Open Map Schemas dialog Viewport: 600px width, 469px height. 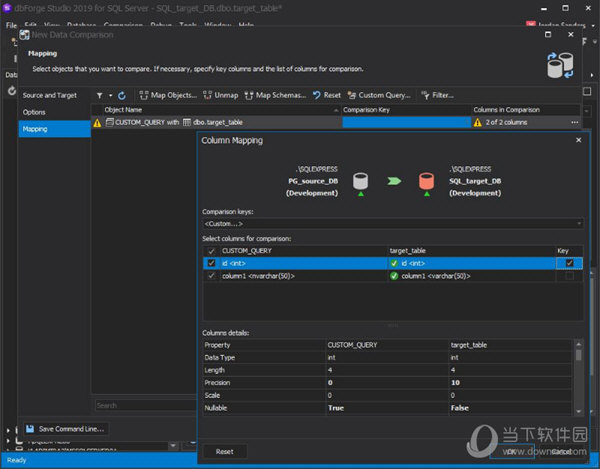[x=276, y=95]
